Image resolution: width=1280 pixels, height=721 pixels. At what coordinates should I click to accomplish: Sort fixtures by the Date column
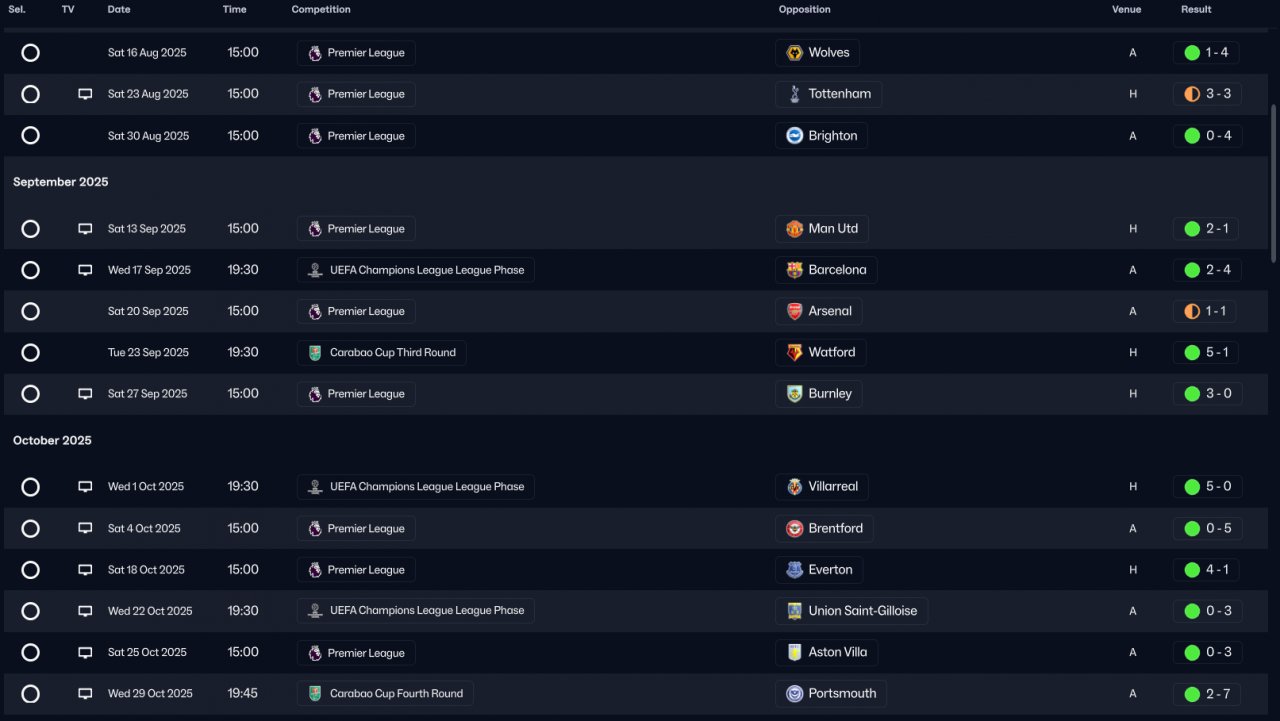119,10
